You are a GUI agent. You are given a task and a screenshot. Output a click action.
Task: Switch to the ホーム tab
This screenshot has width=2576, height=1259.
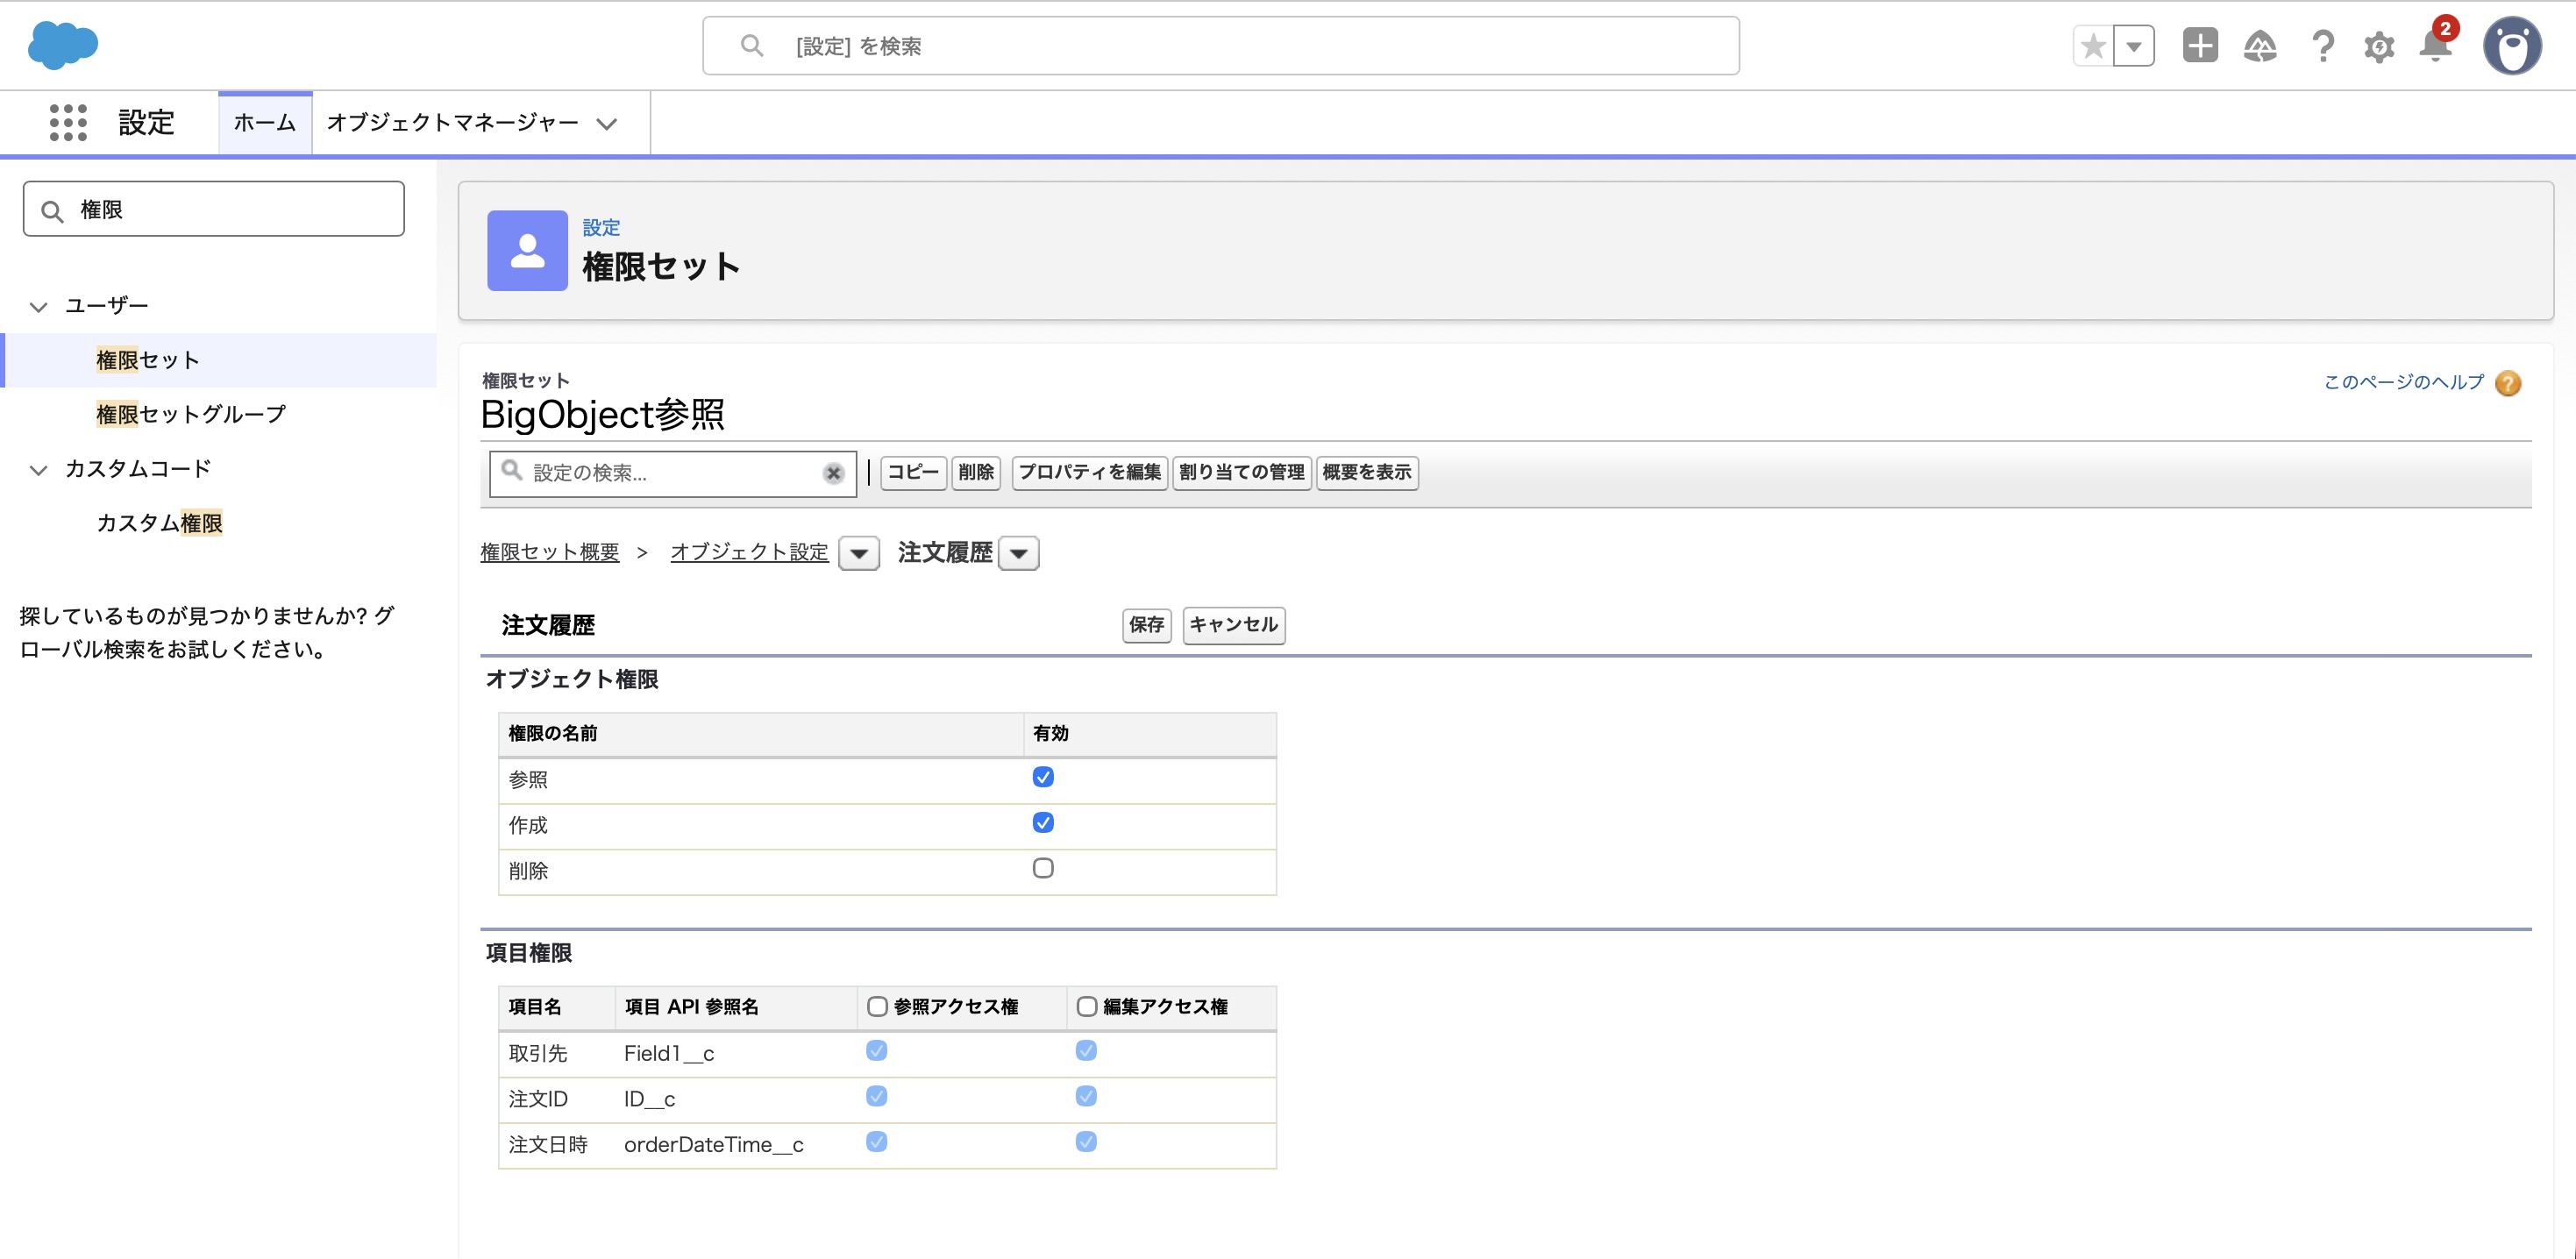pyautogui.click(x=265, y=123)
